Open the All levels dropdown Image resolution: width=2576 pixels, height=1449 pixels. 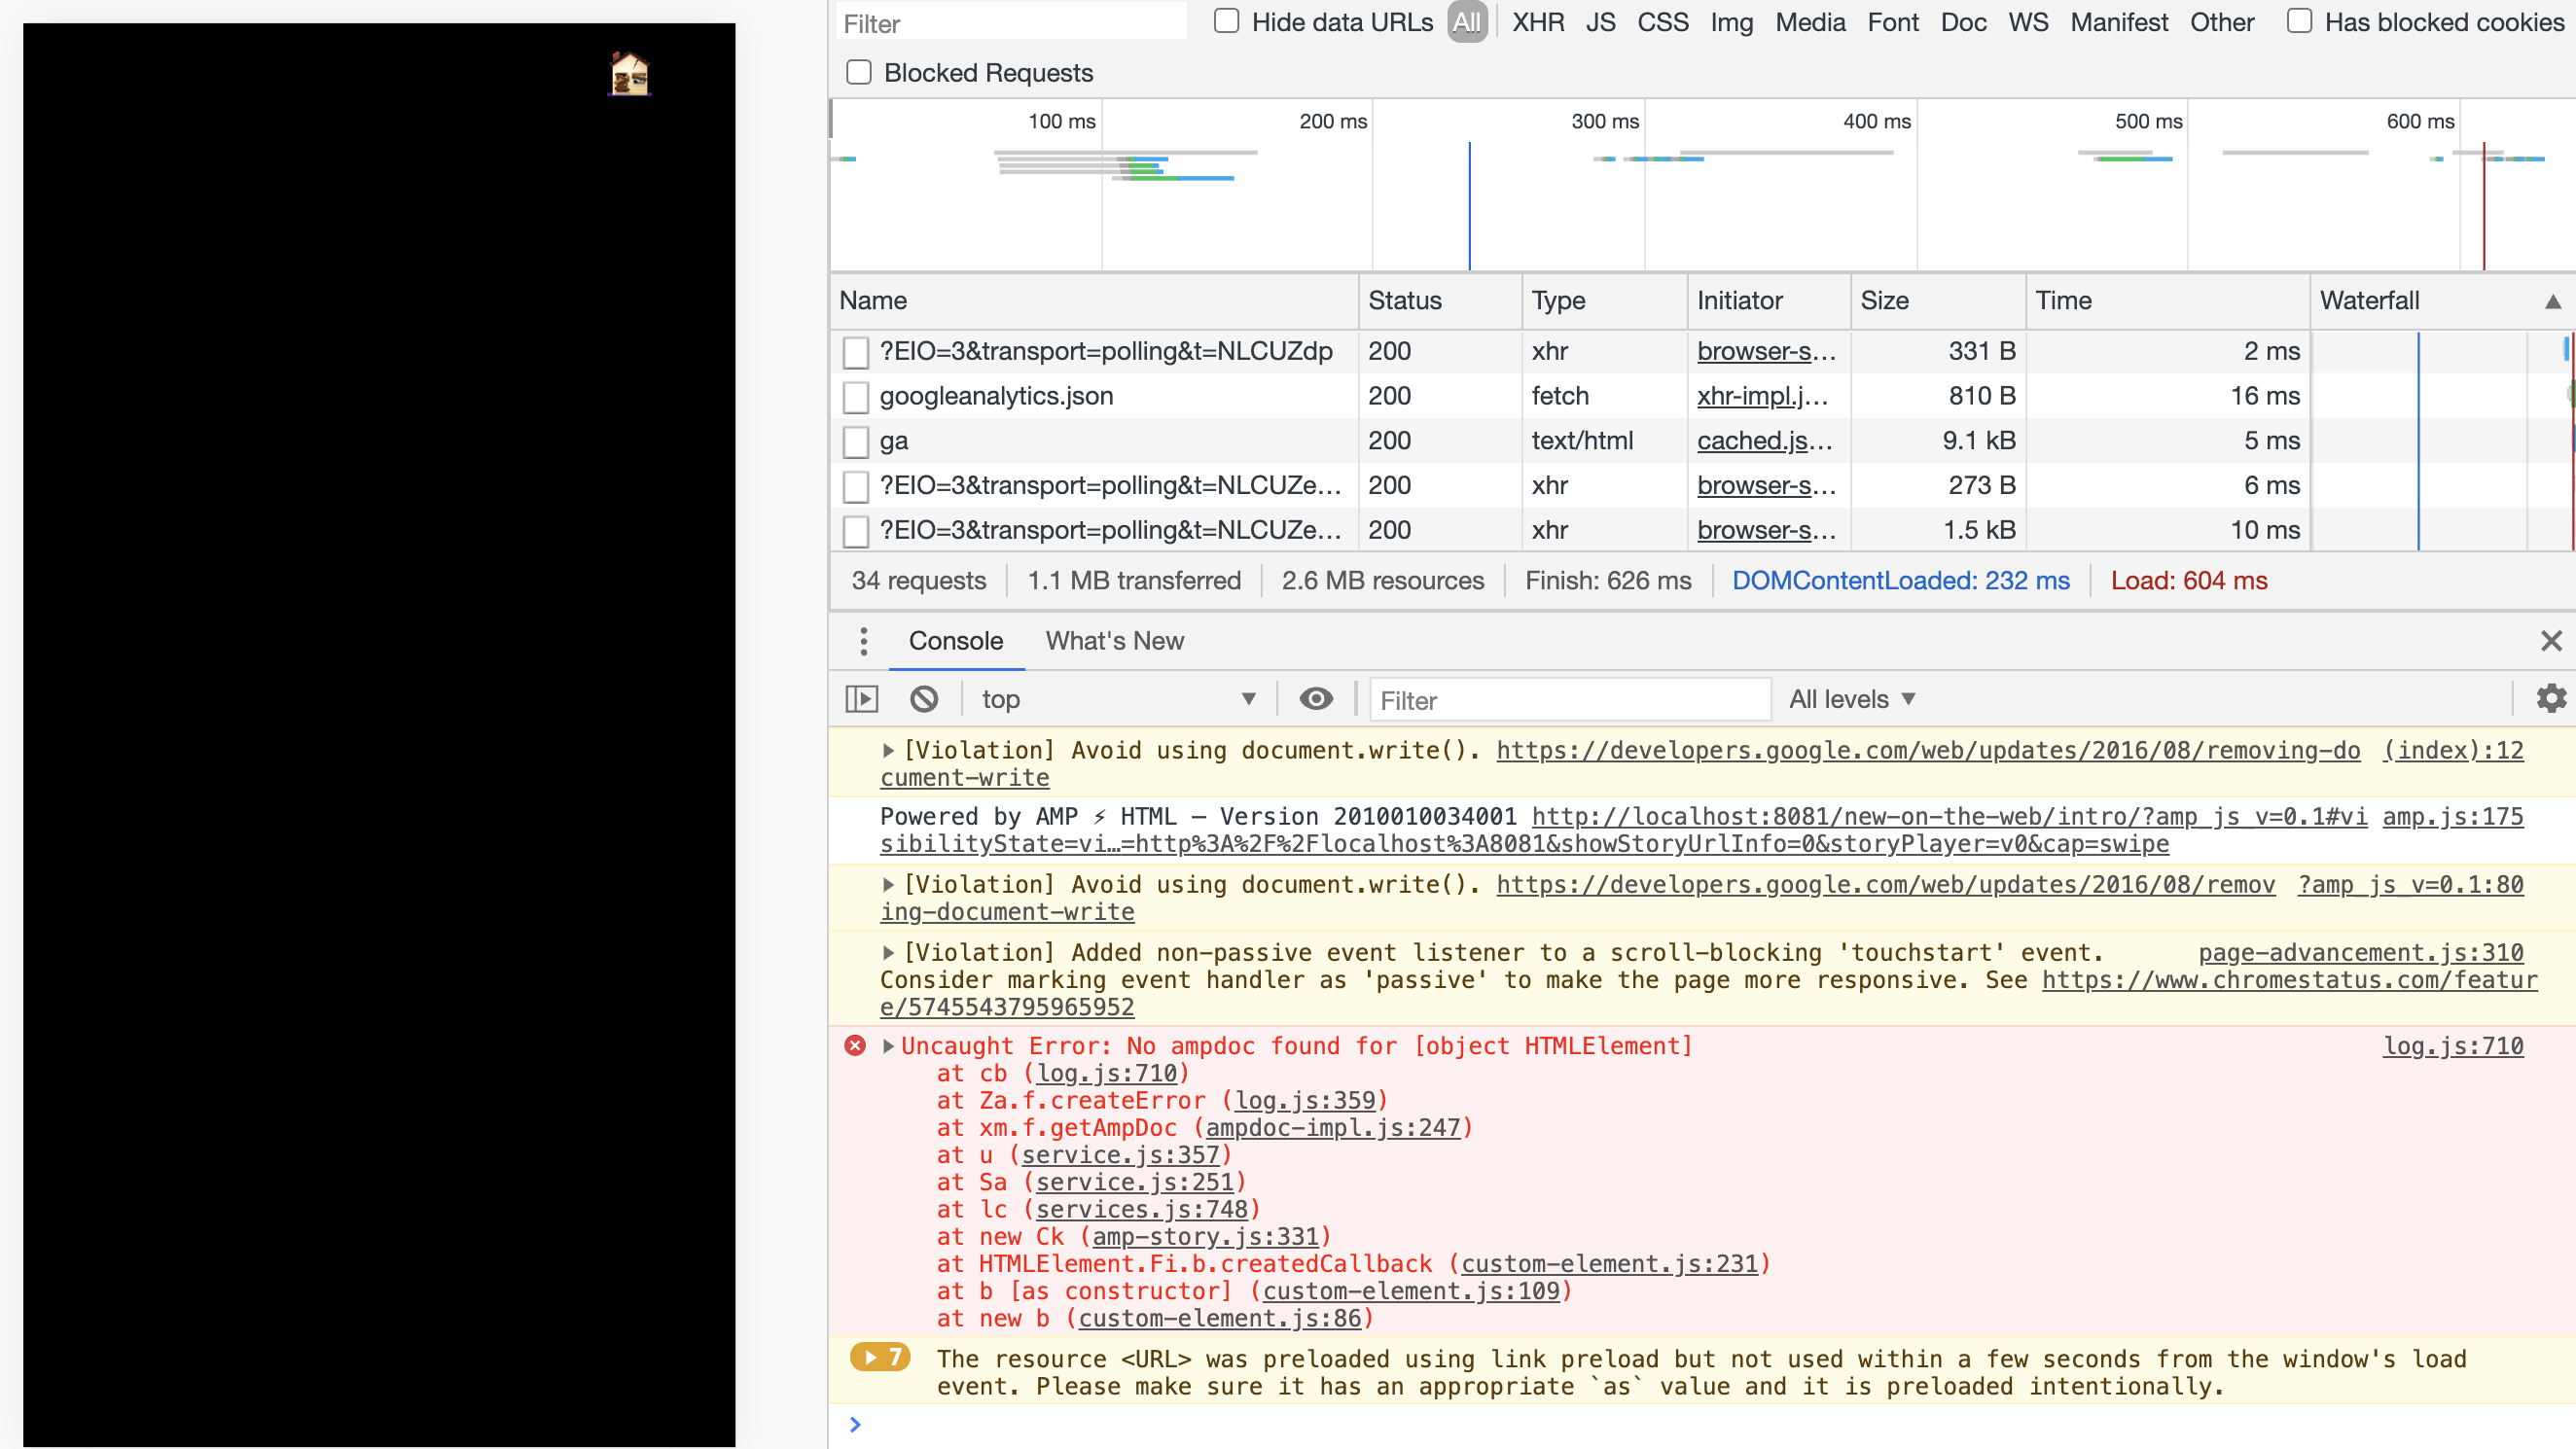1852,698
